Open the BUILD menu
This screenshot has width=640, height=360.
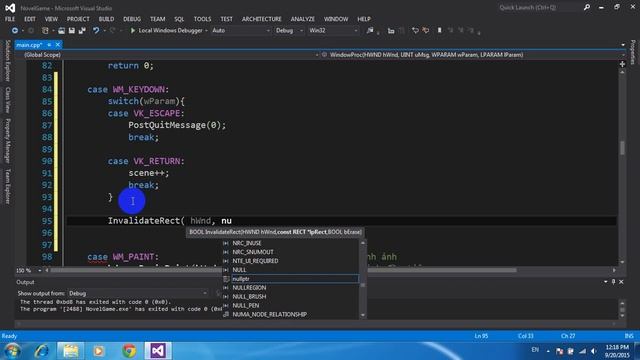point(106,19)
